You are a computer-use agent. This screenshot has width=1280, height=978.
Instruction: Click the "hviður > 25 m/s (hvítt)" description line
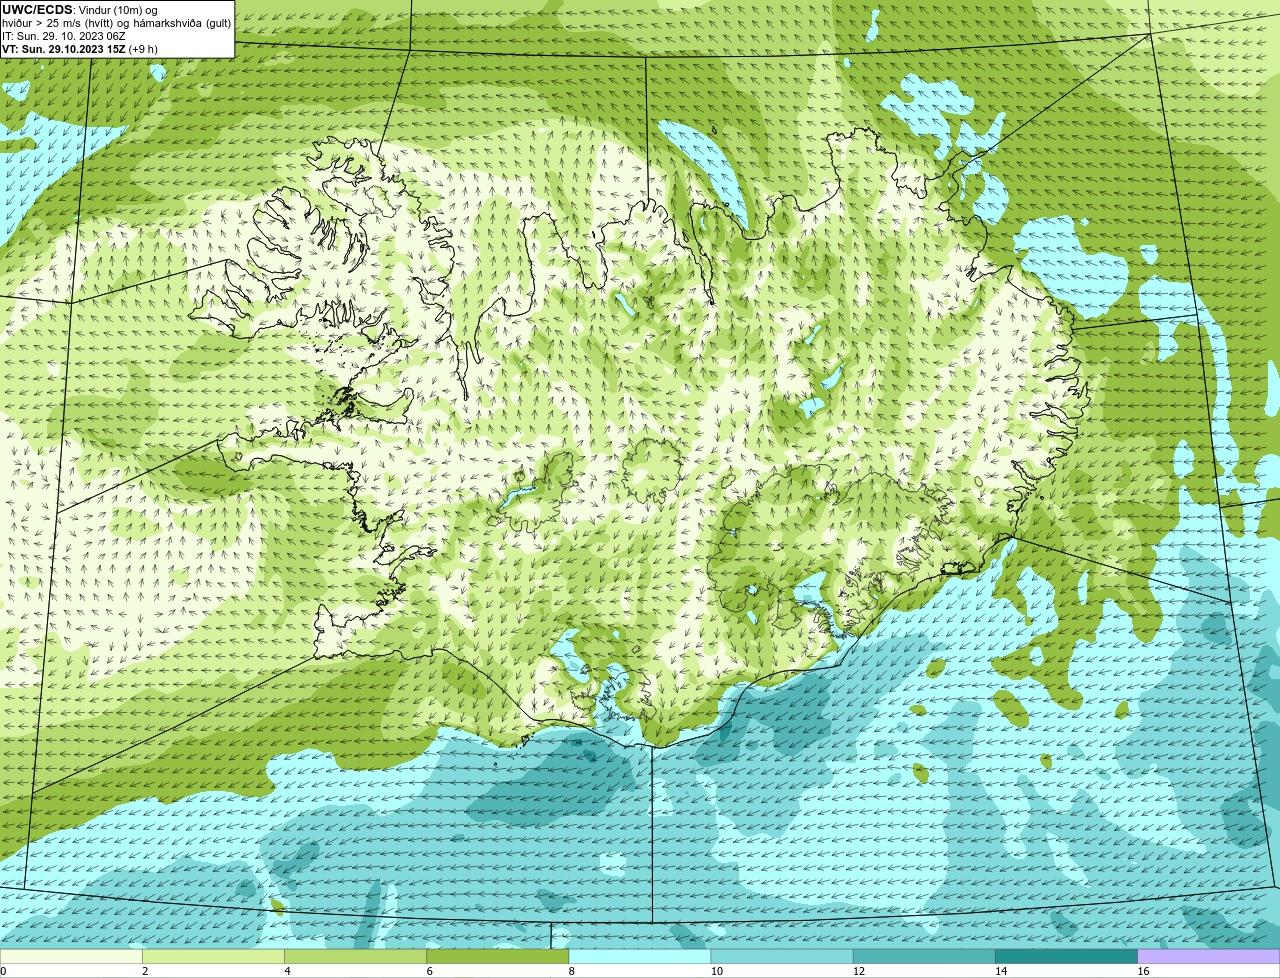[117, 23]
